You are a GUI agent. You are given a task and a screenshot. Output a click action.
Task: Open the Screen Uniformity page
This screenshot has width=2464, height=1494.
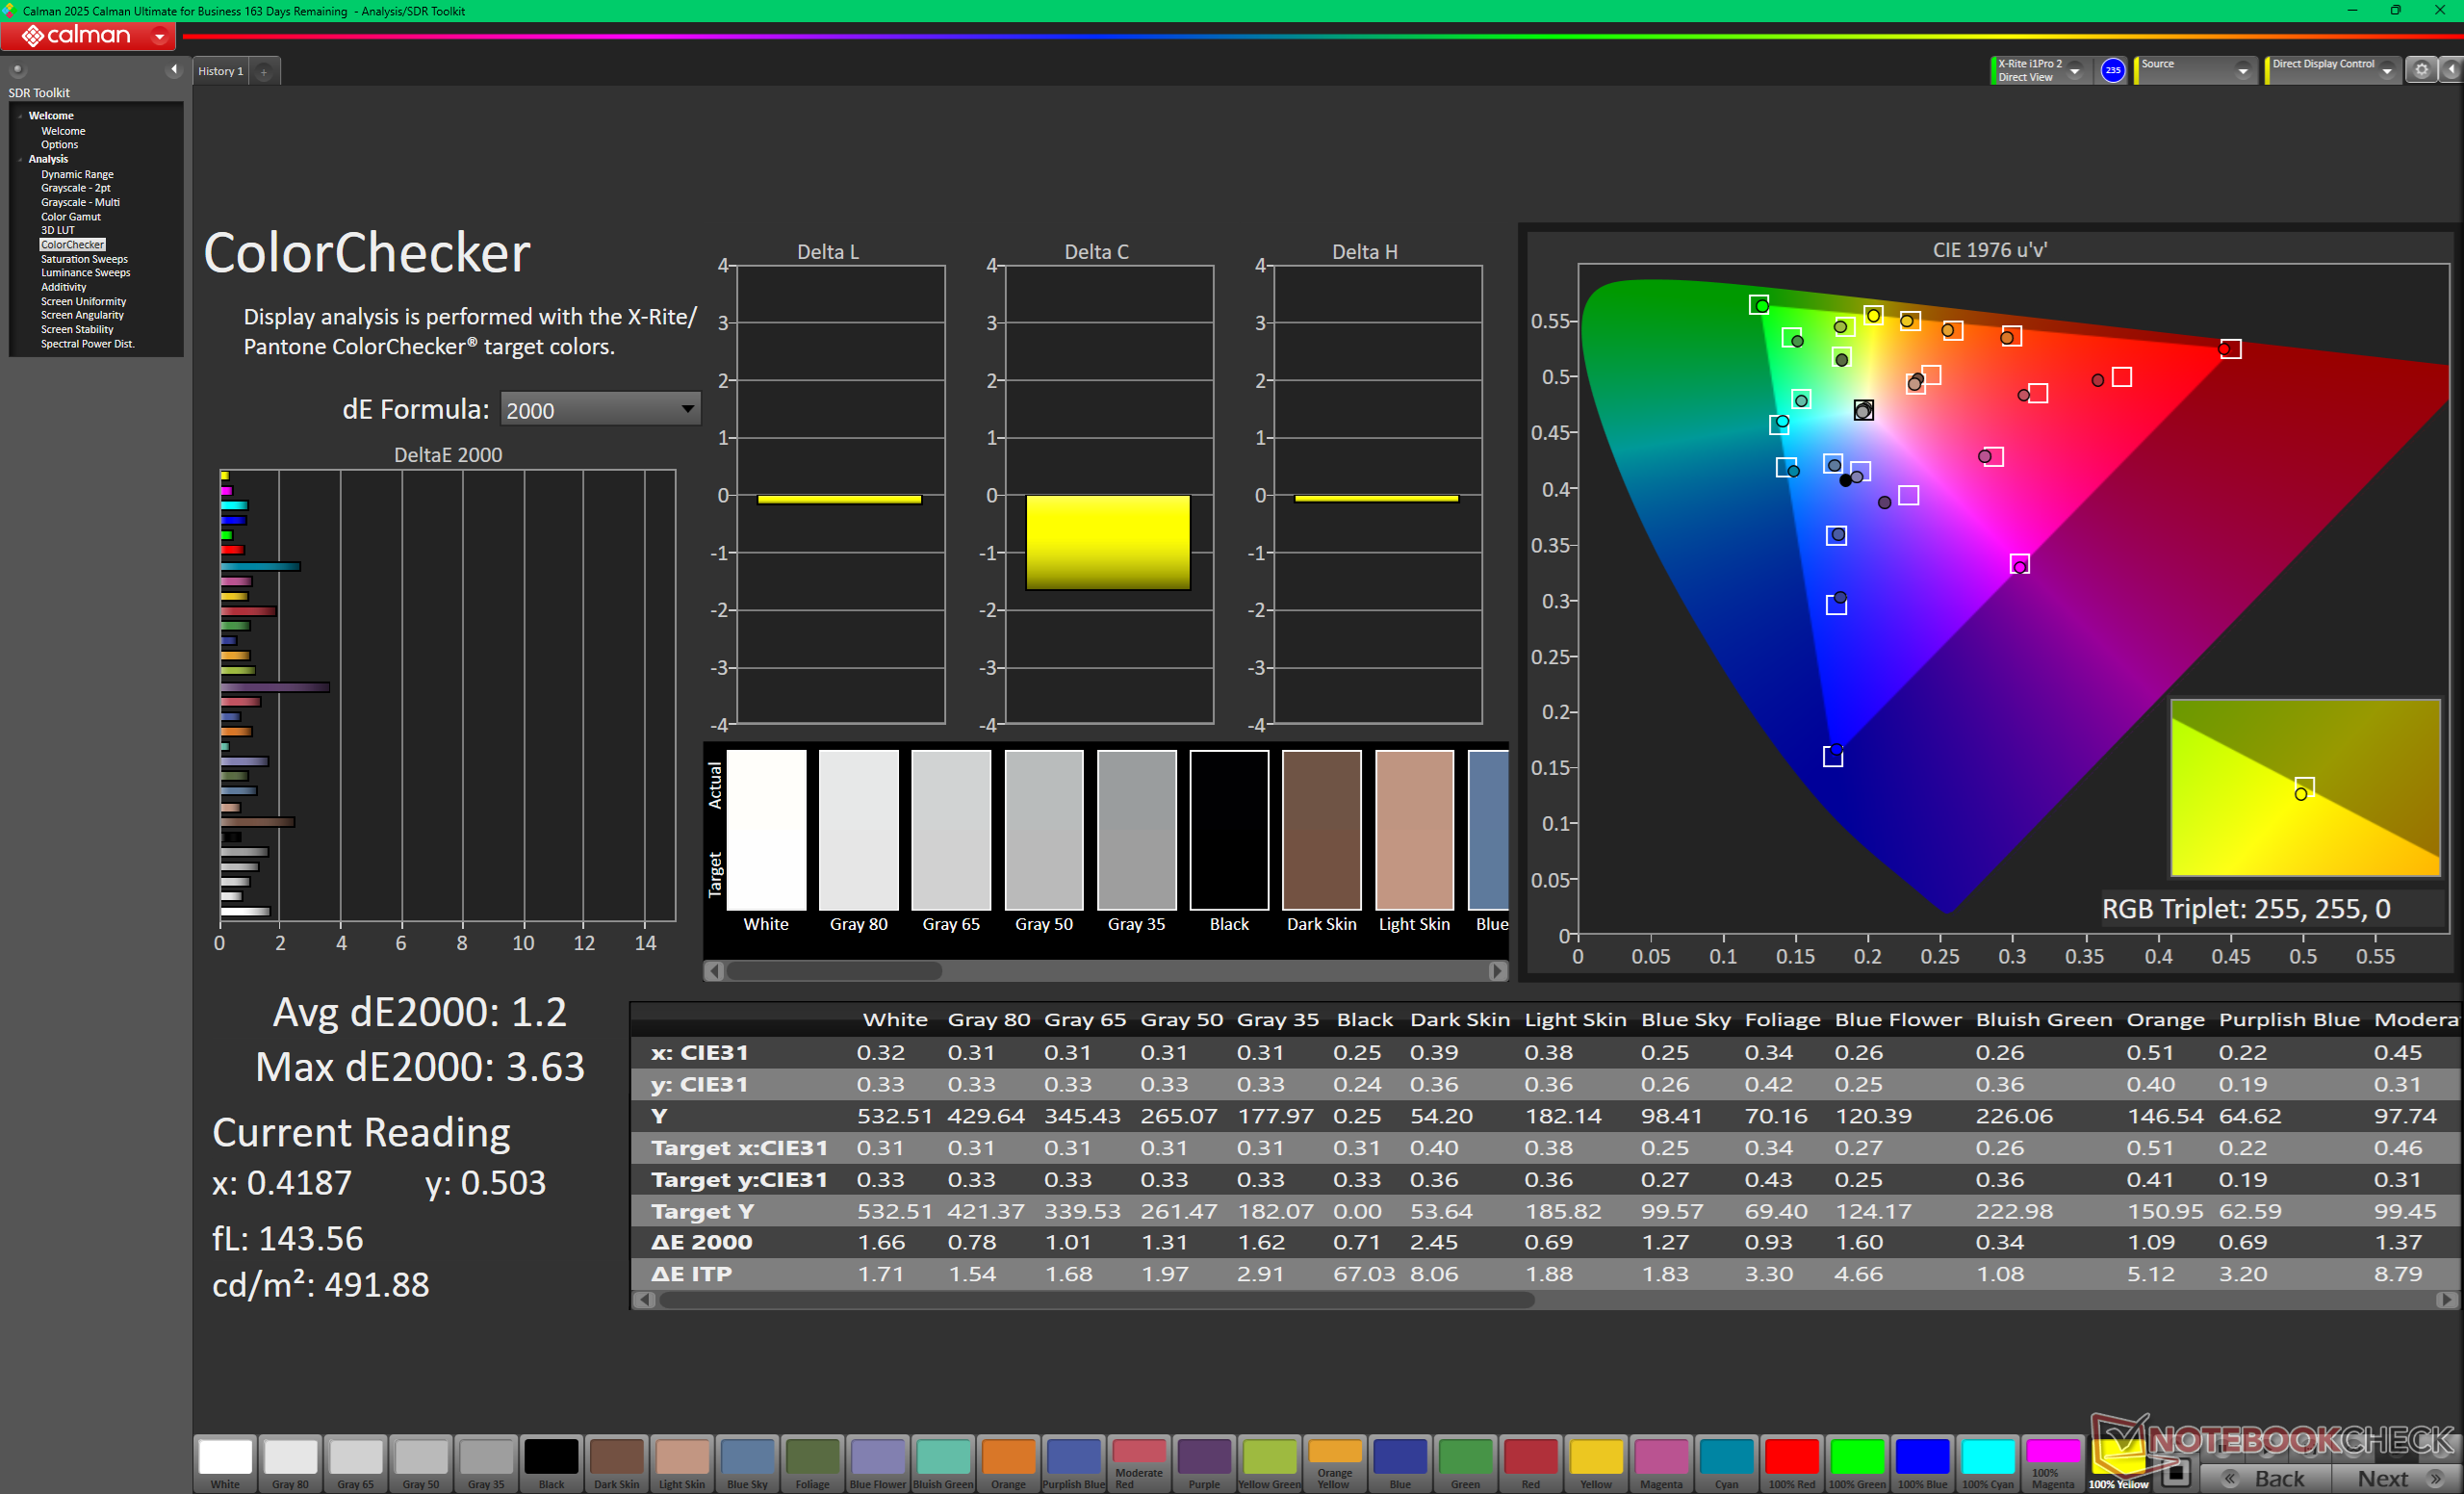click(83, 302)
